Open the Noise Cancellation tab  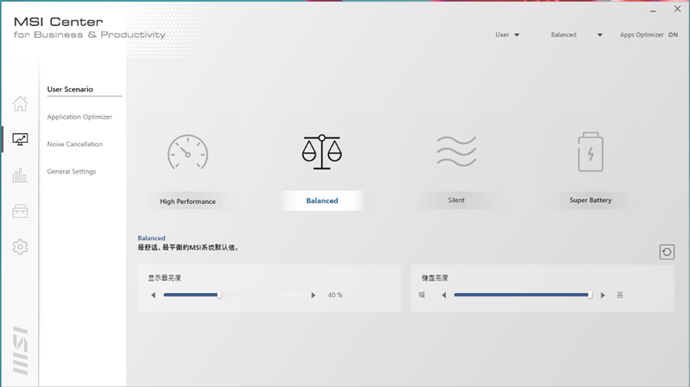tap(75, 144)
